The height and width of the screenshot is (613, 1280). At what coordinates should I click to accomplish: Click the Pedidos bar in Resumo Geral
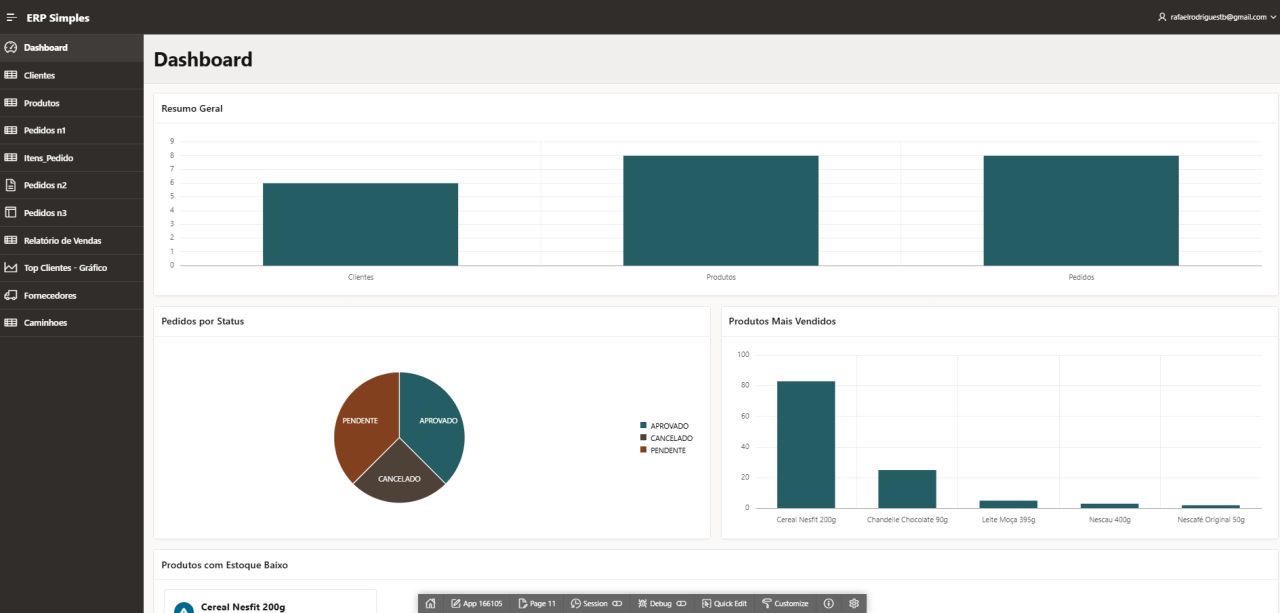tap(1081, 210)
